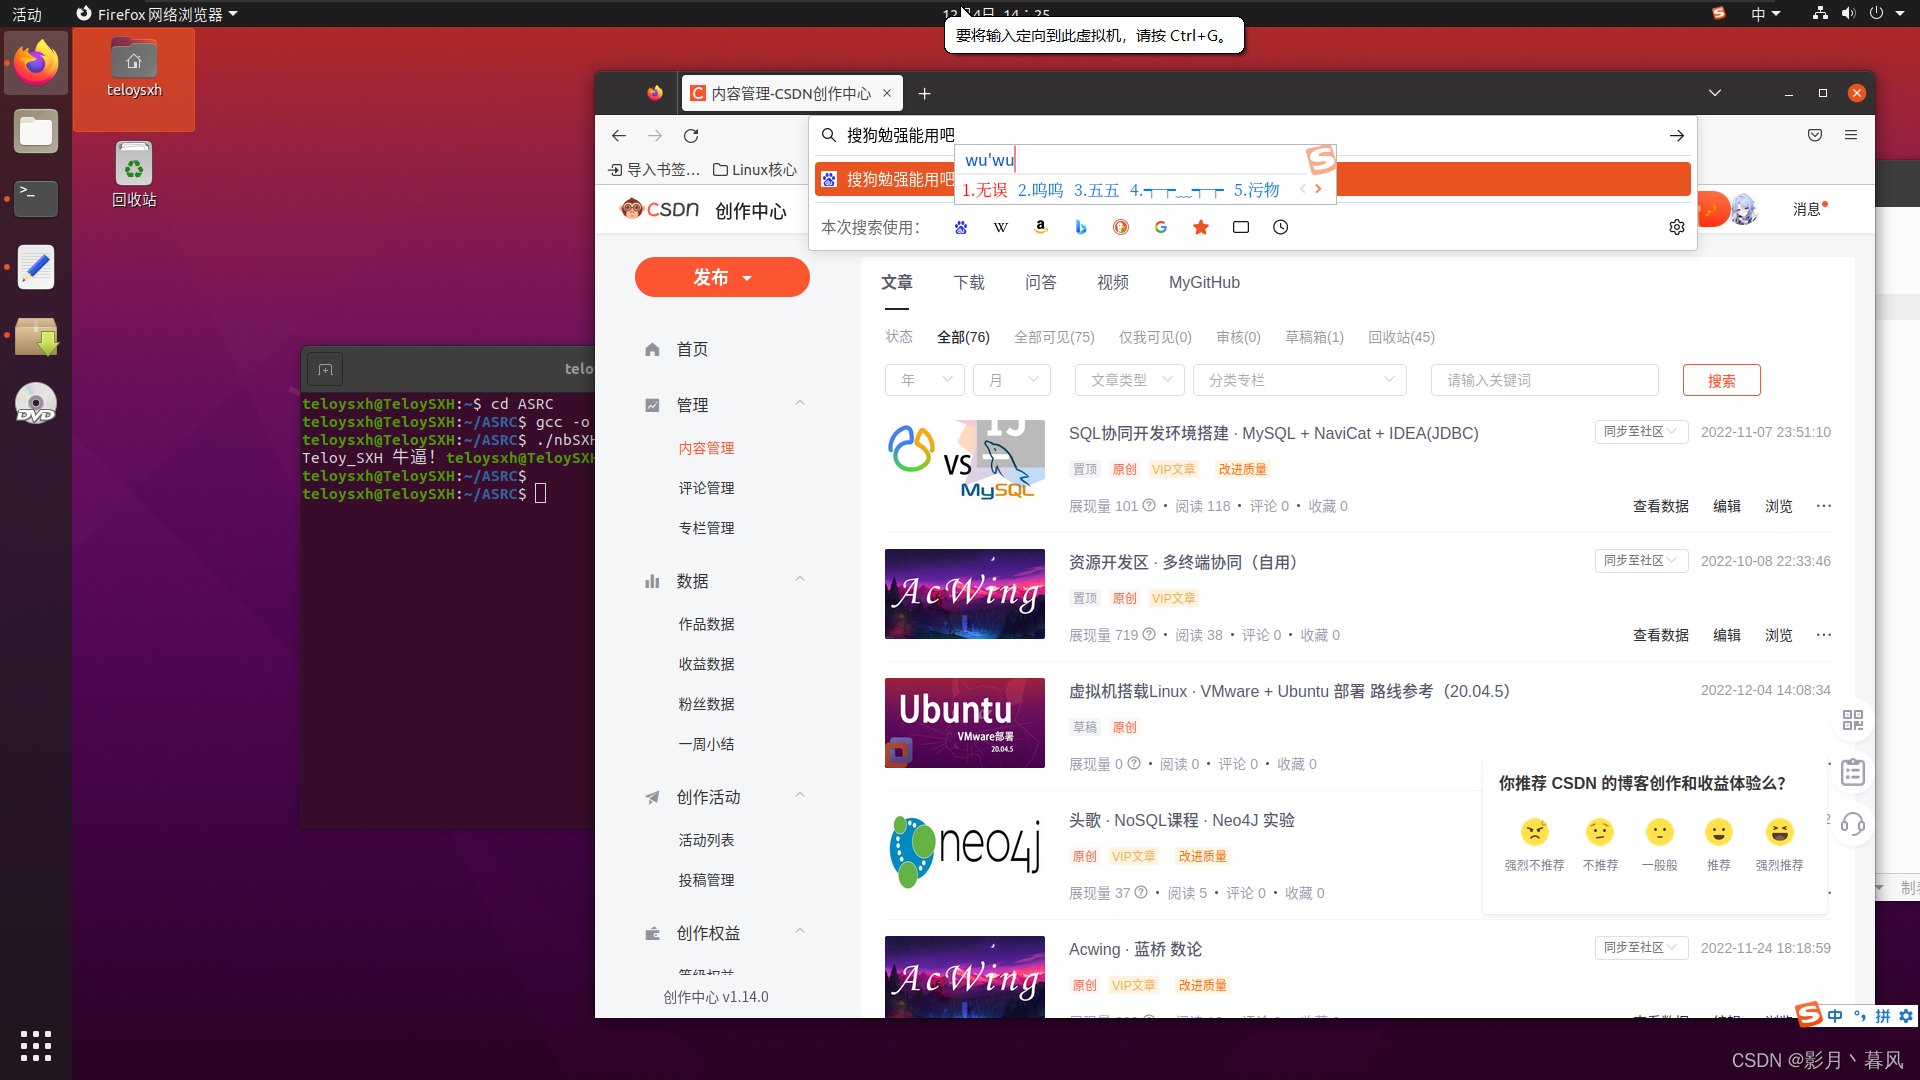
Task: Open the MyGitHub tab
Action: 1204,283
